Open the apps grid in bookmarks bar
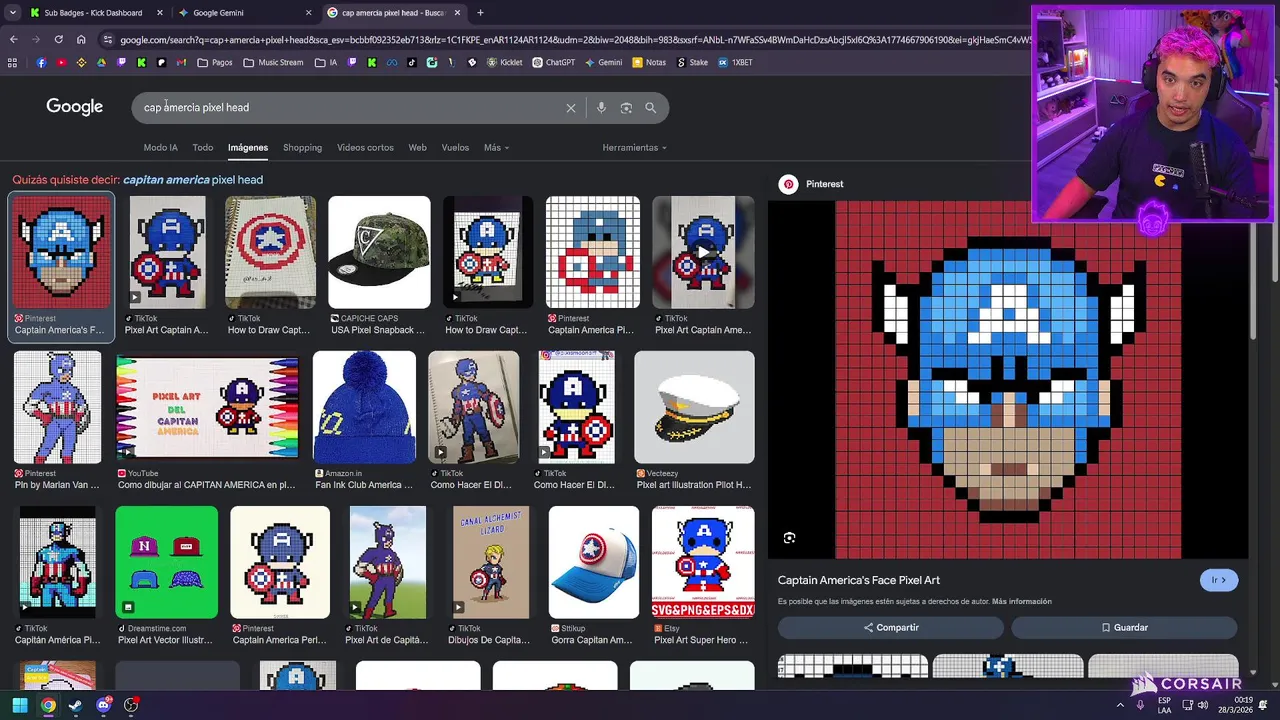The width and height of the screenshot is (1280, 720). (x=12, y=62)
